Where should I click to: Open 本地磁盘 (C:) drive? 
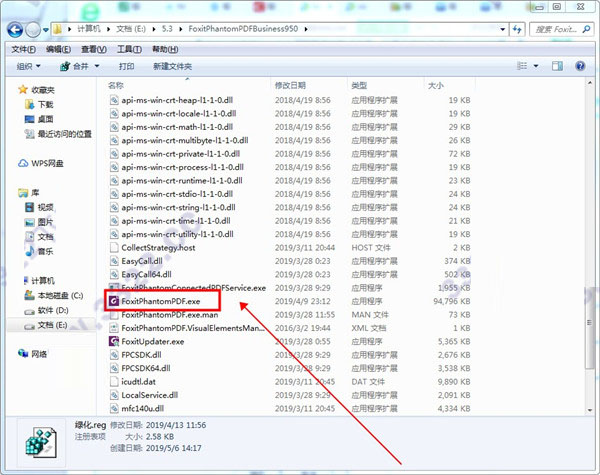(54, 295)
